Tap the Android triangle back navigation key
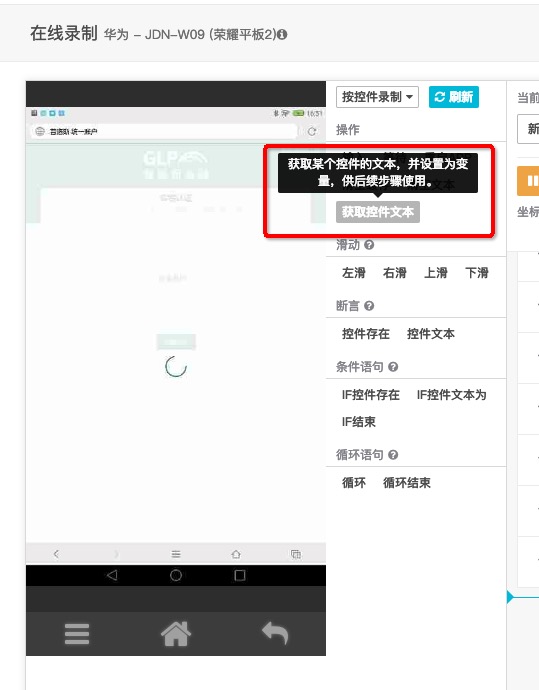The image size is (539, 690). pyautogui.click(x=112, y=575)
